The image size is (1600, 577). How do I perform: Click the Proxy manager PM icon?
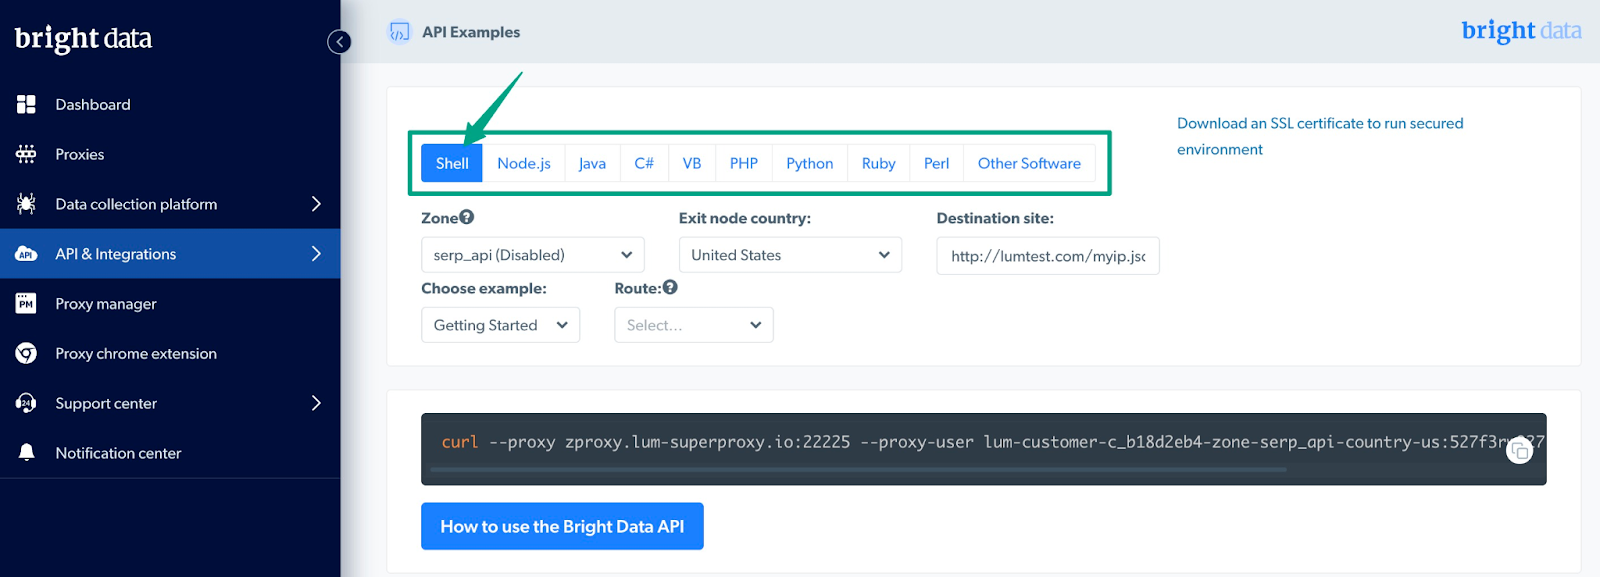[x=26, y=304]
